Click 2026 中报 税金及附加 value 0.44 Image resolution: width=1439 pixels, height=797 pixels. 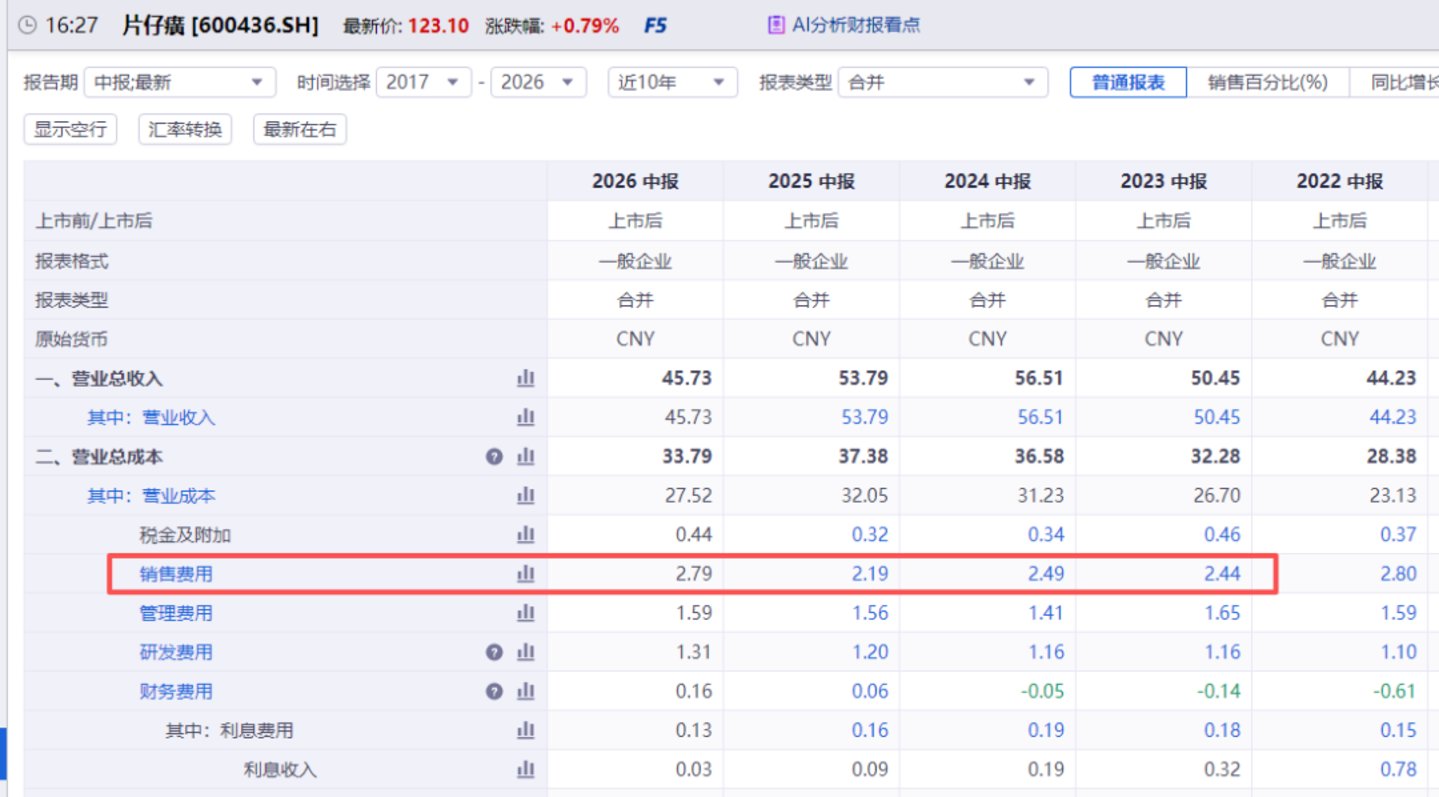(694, 535)
